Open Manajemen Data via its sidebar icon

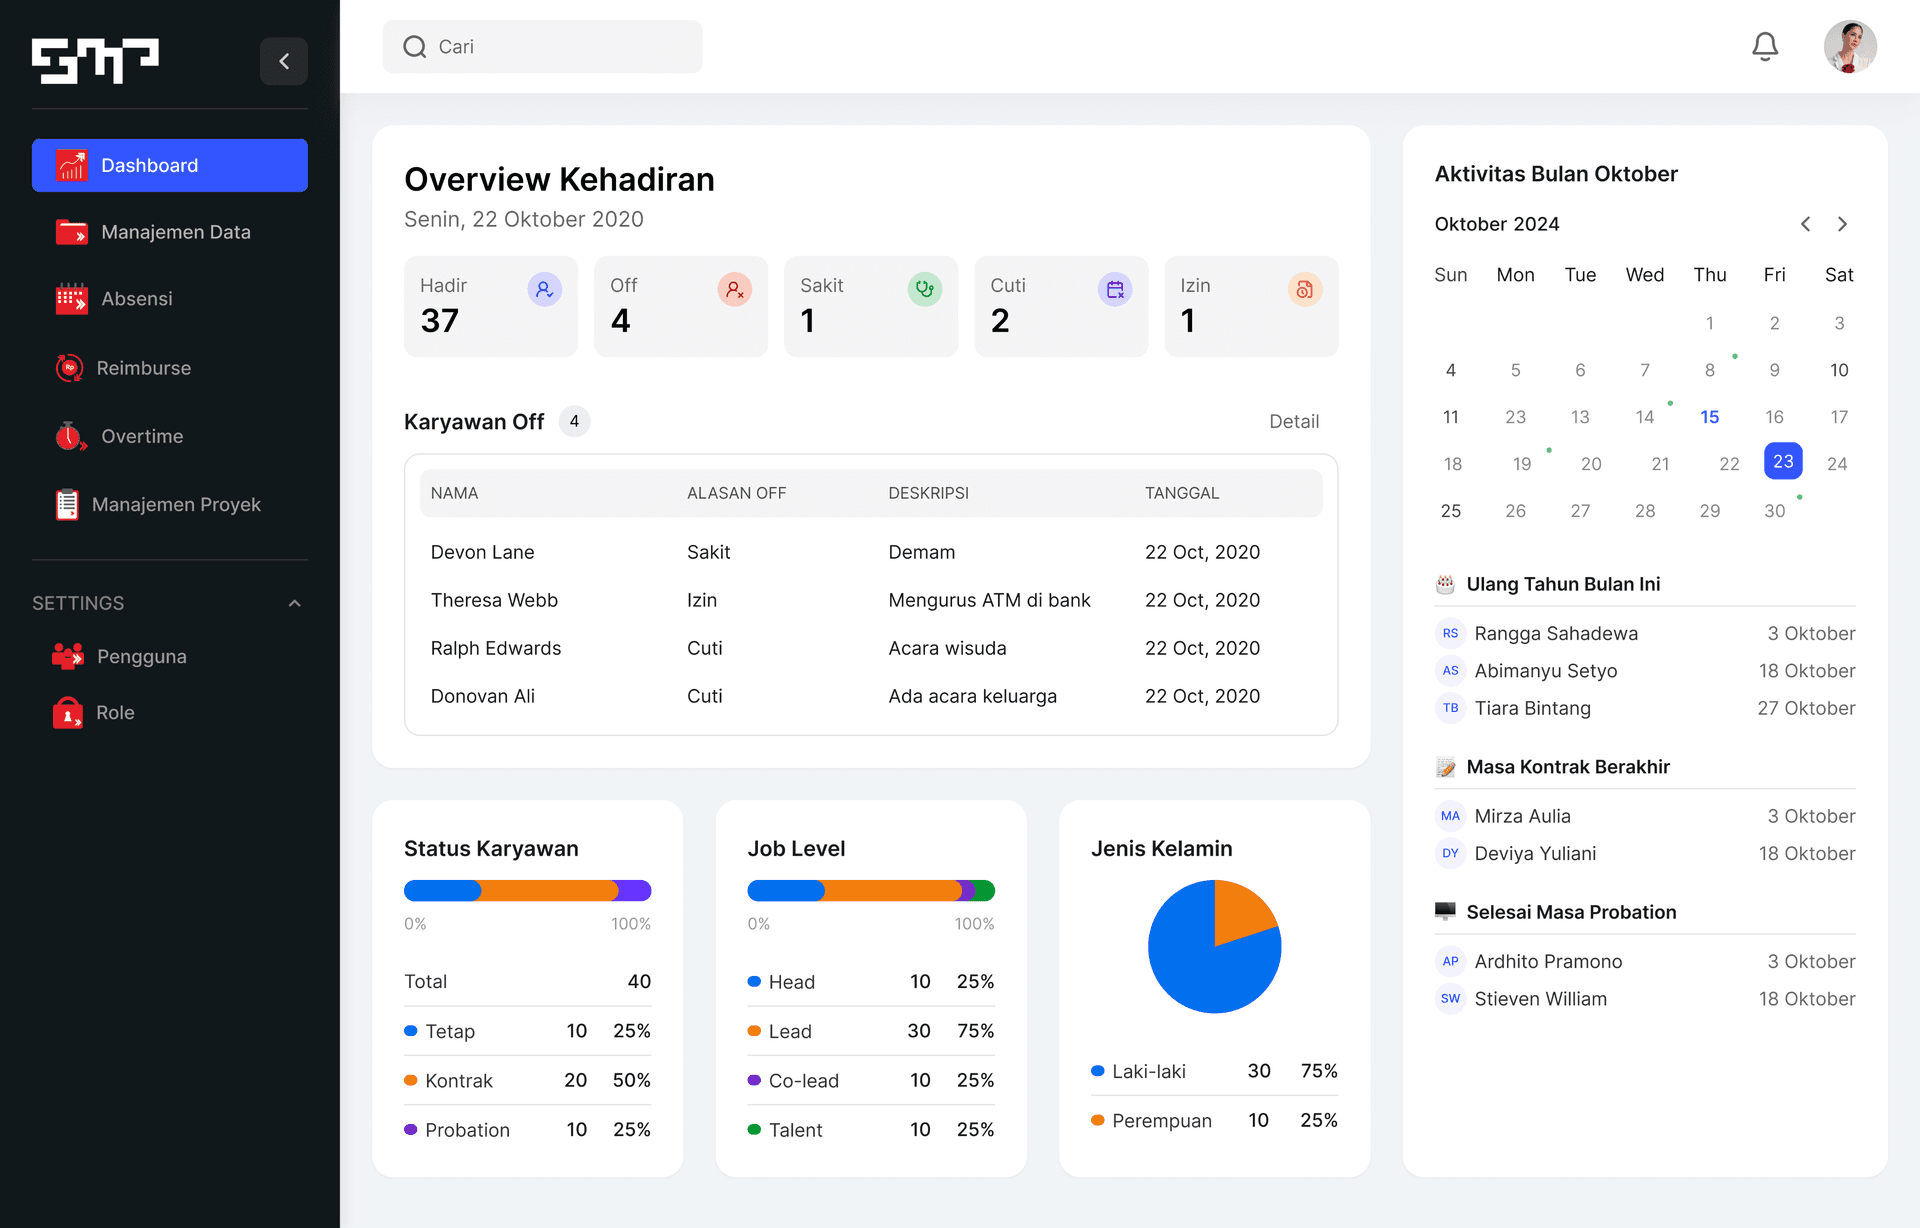point(70,231)
